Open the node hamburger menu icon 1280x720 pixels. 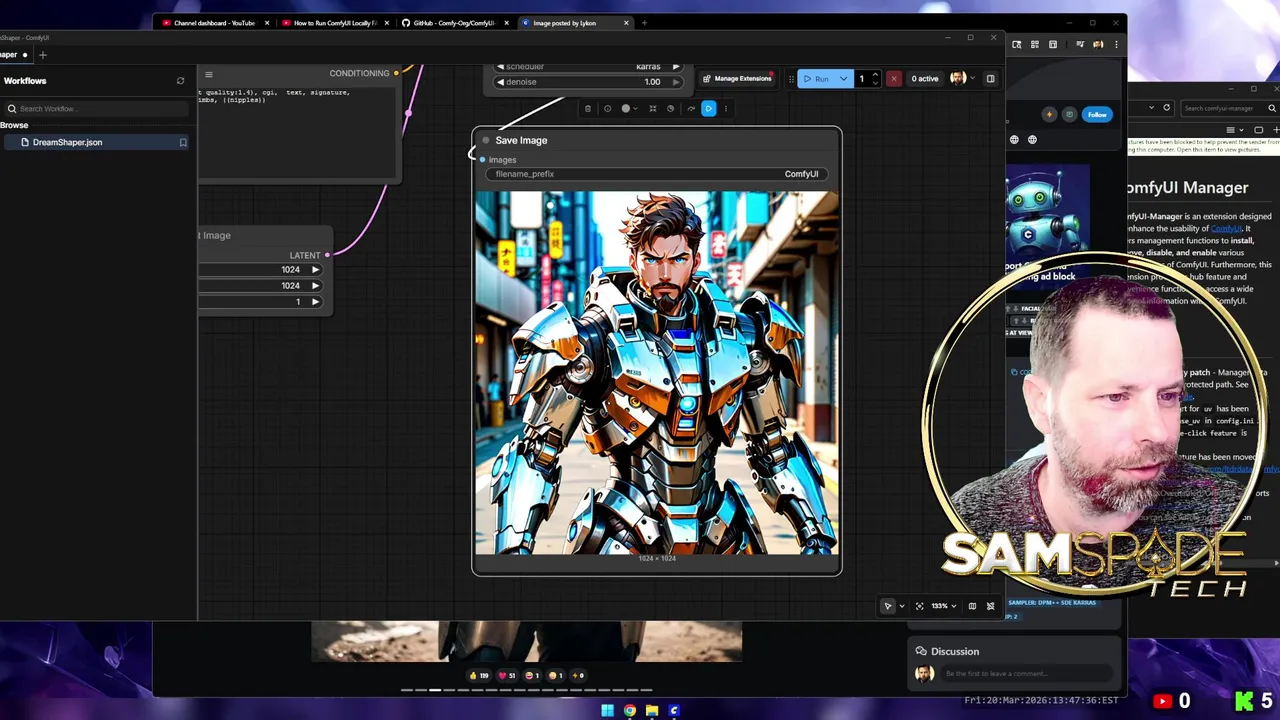tap(208, 75)
